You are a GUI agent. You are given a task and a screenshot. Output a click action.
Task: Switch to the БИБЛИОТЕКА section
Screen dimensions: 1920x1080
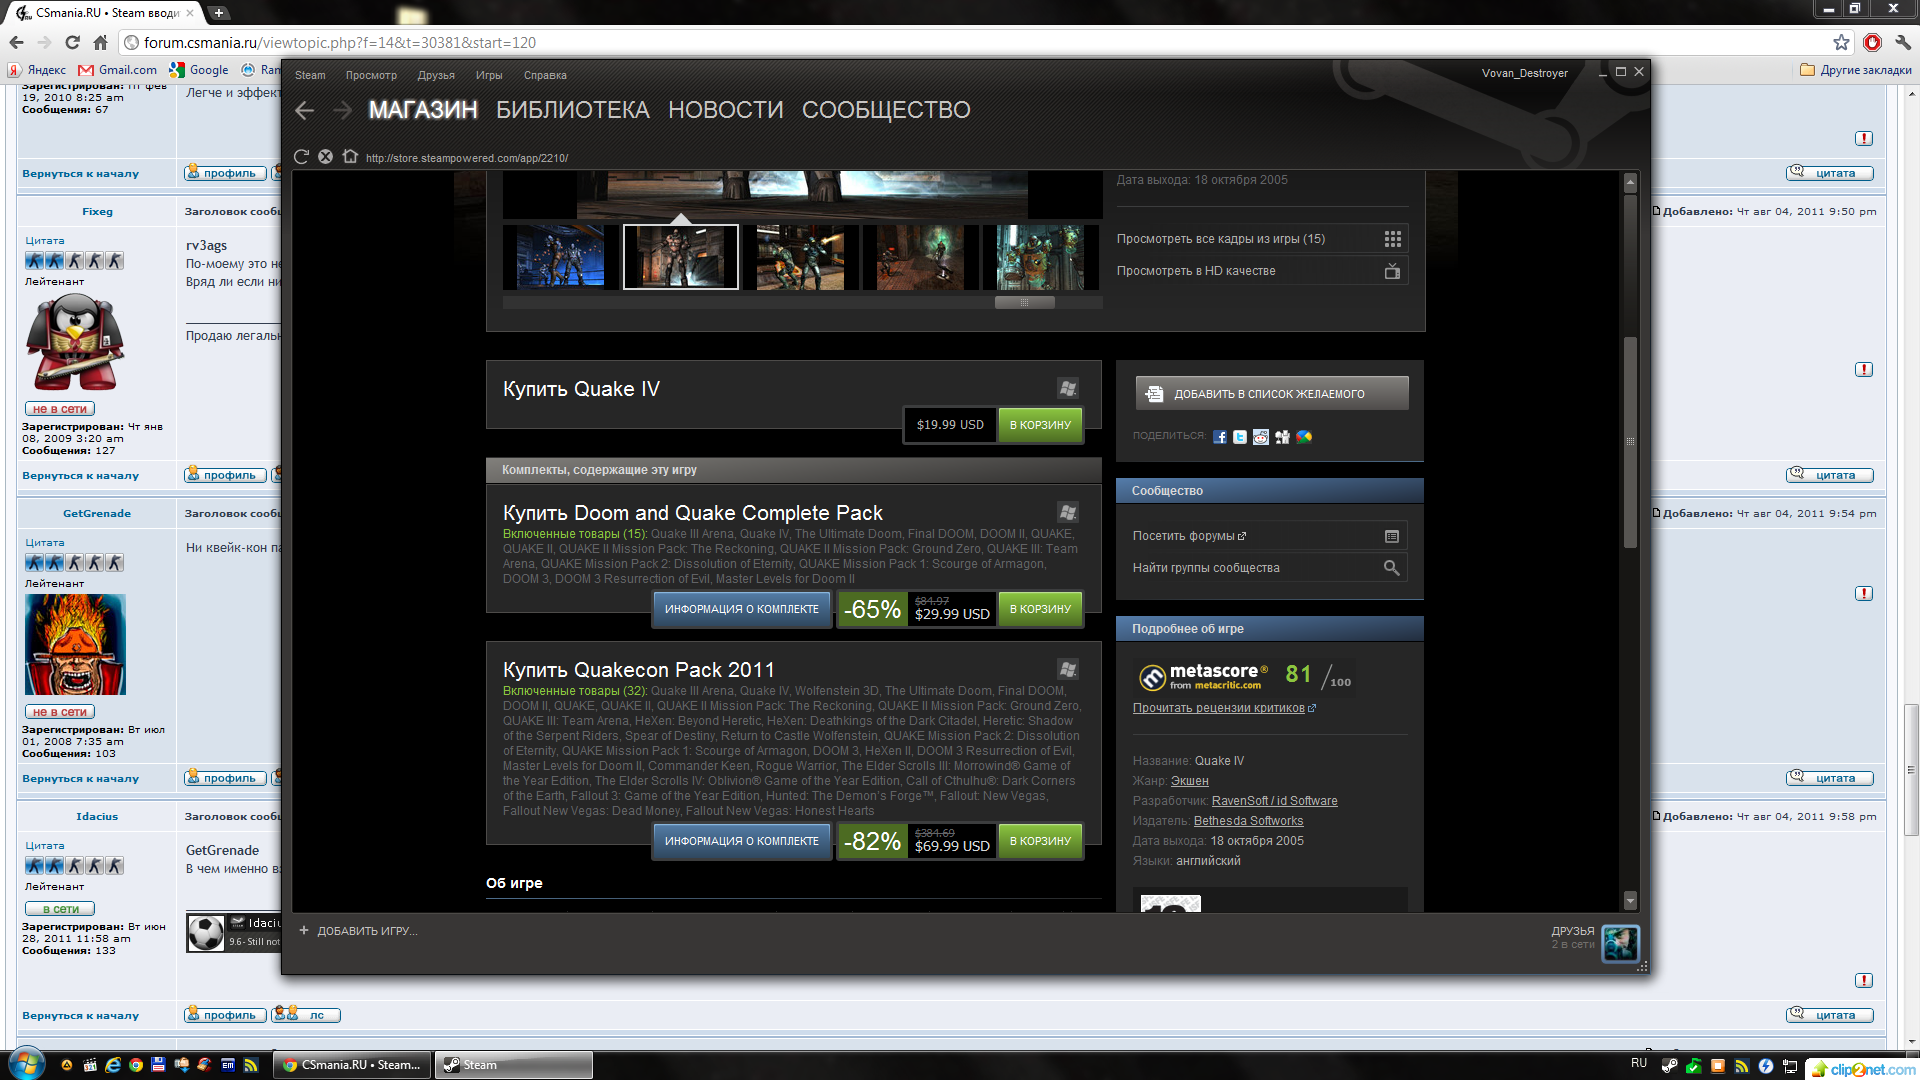tap(573, 110)
